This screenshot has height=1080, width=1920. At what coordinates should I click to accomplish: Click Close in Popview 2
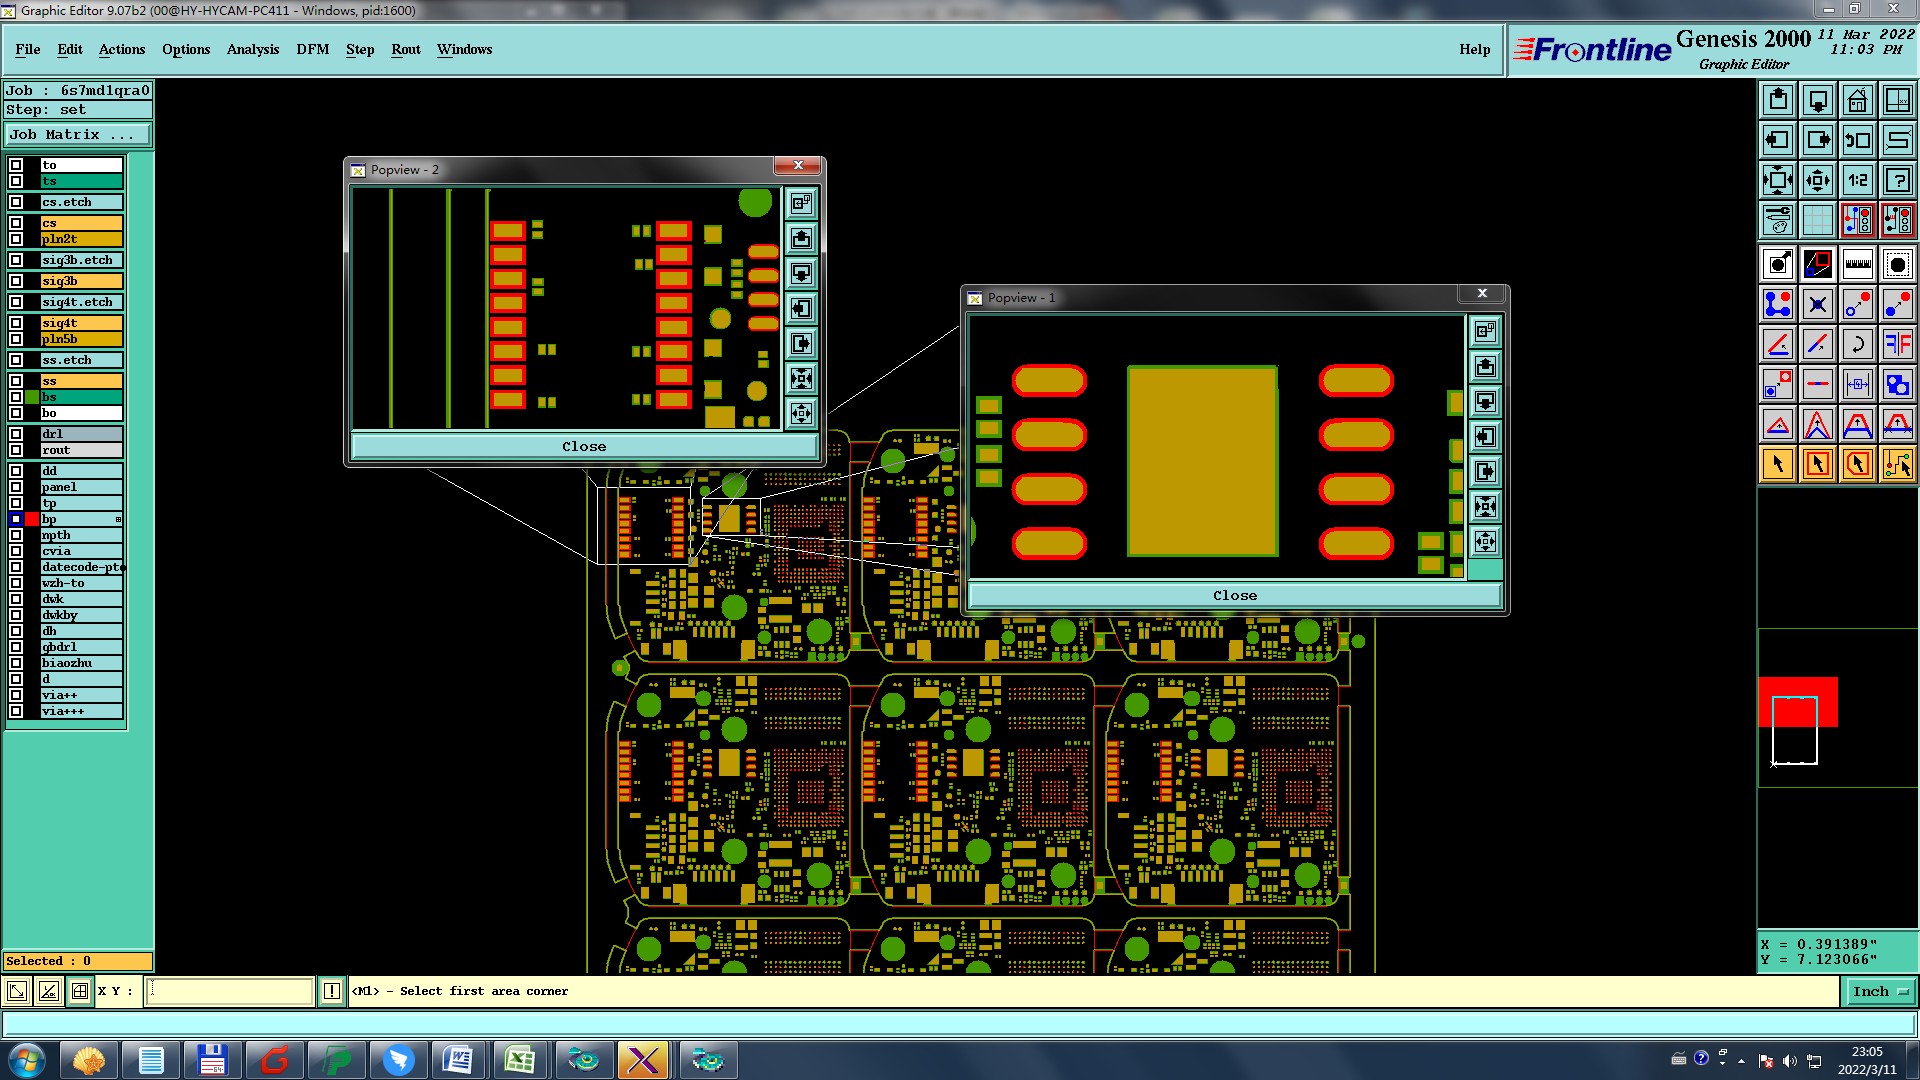click(x=583, y=446)
